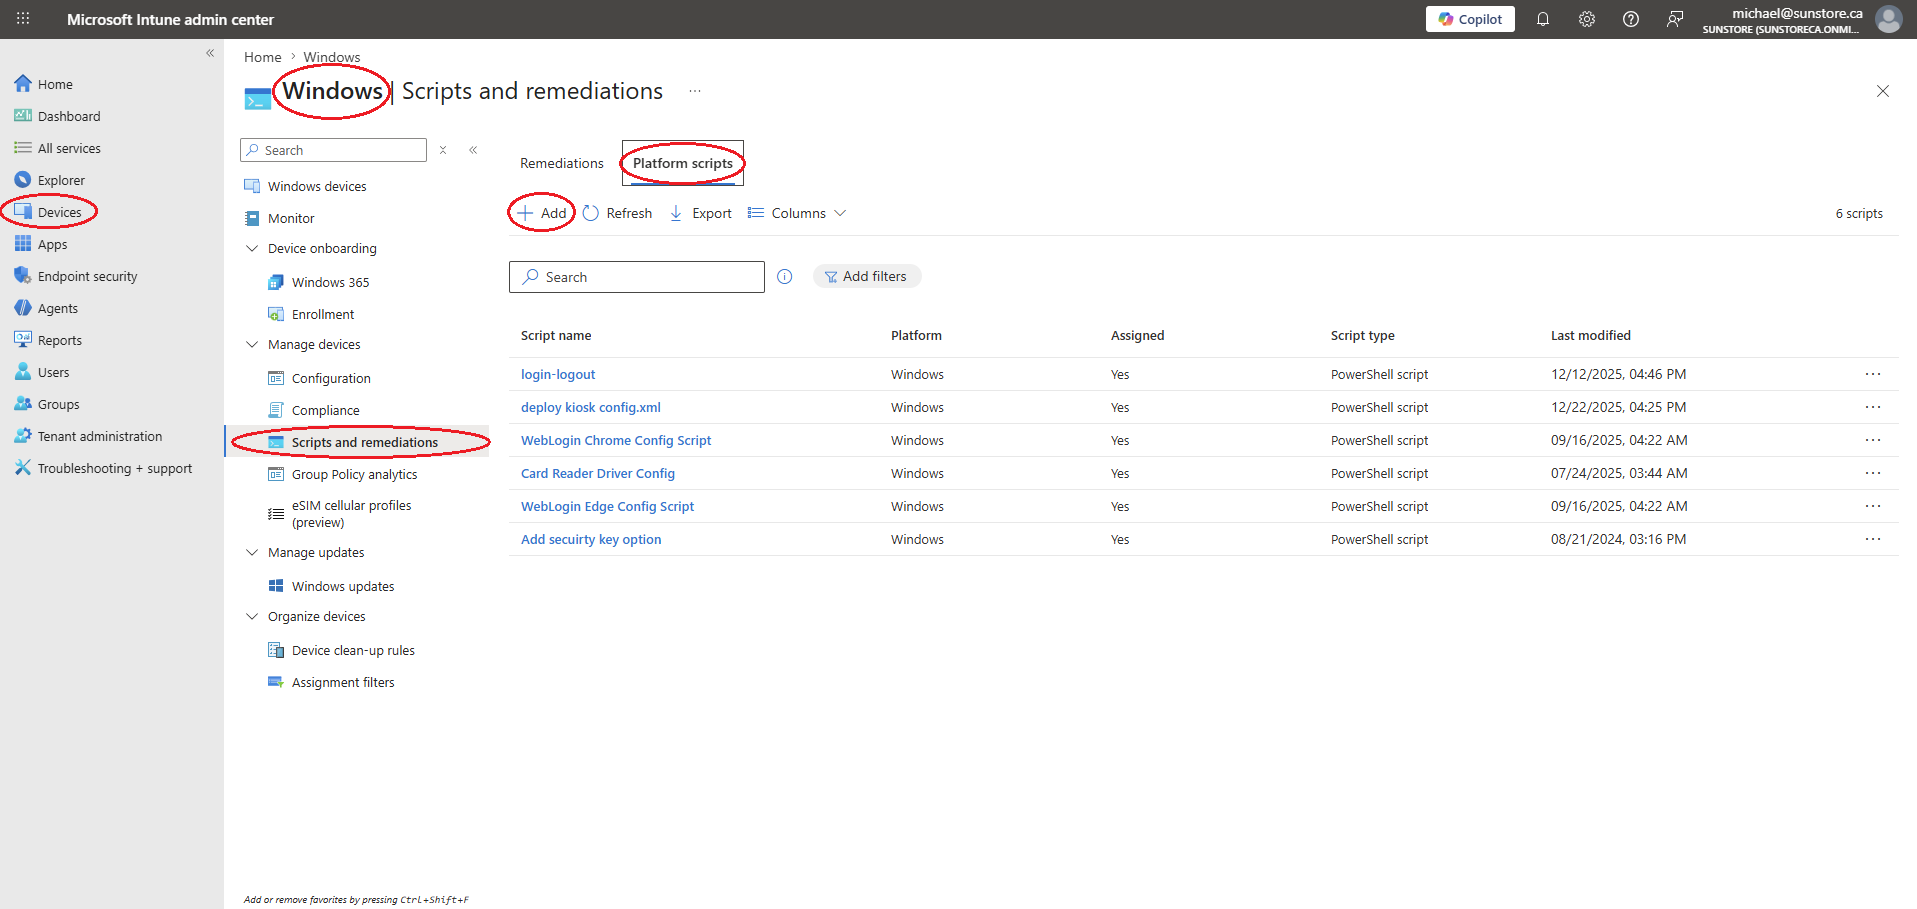This screenshot has width=1917, height=909.
Task: Click the resource menu search box
Action: 333,150
